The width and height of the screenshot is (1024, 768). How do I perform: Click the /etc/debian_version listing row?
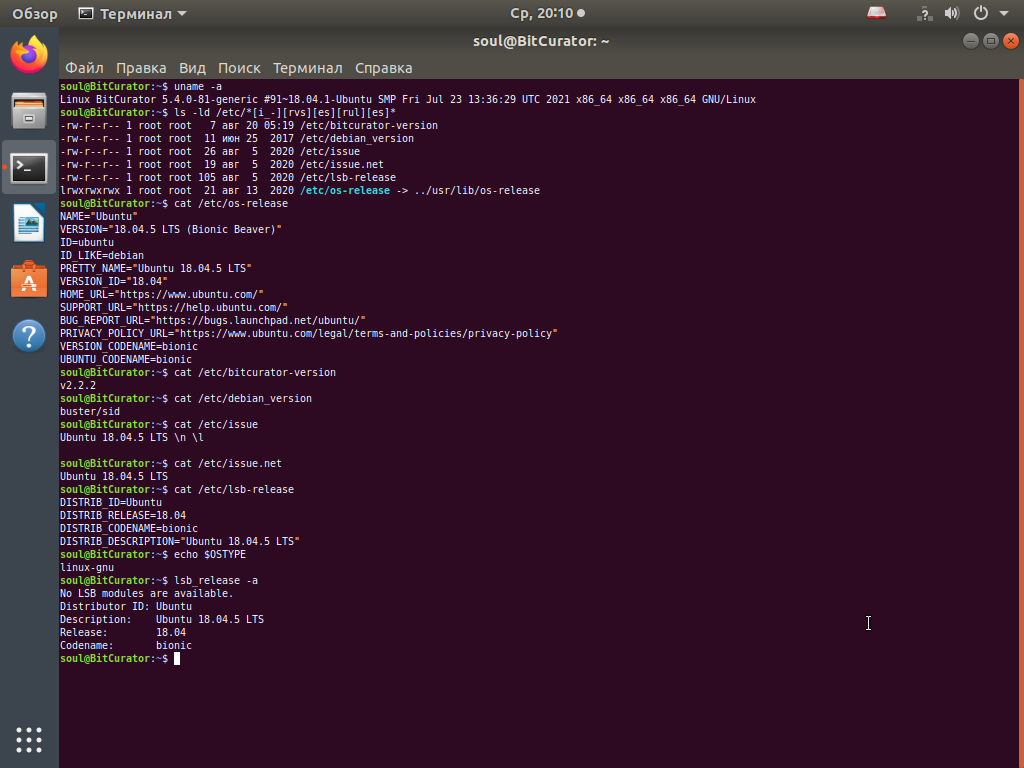pos(236,138)
